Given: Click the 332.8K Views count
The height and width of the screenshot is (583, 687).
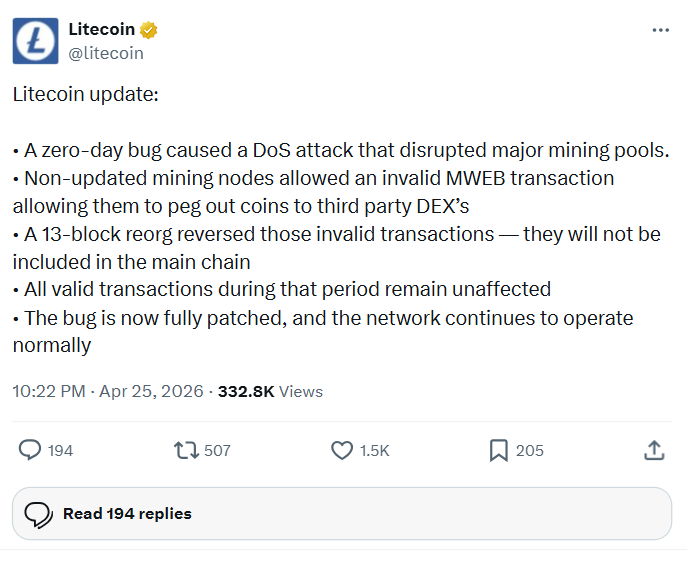Looking at the screenshot, I should (x=270, y=391).
